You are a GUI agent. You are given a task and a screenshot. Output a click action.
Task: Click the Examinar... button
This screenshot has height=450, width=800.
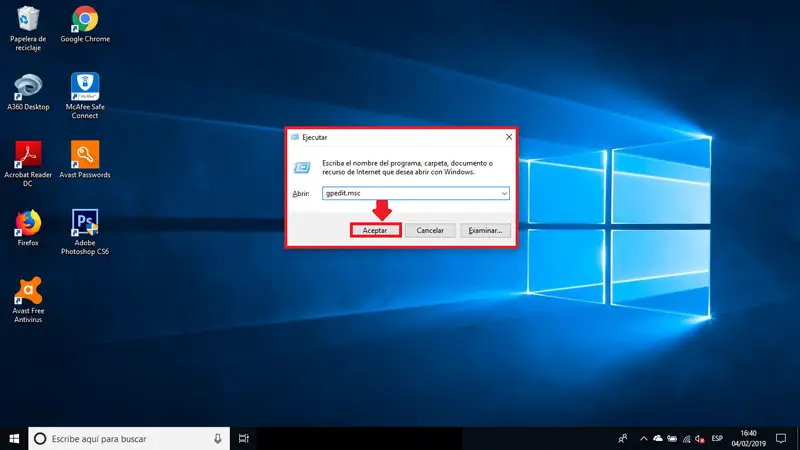[485, 231]
